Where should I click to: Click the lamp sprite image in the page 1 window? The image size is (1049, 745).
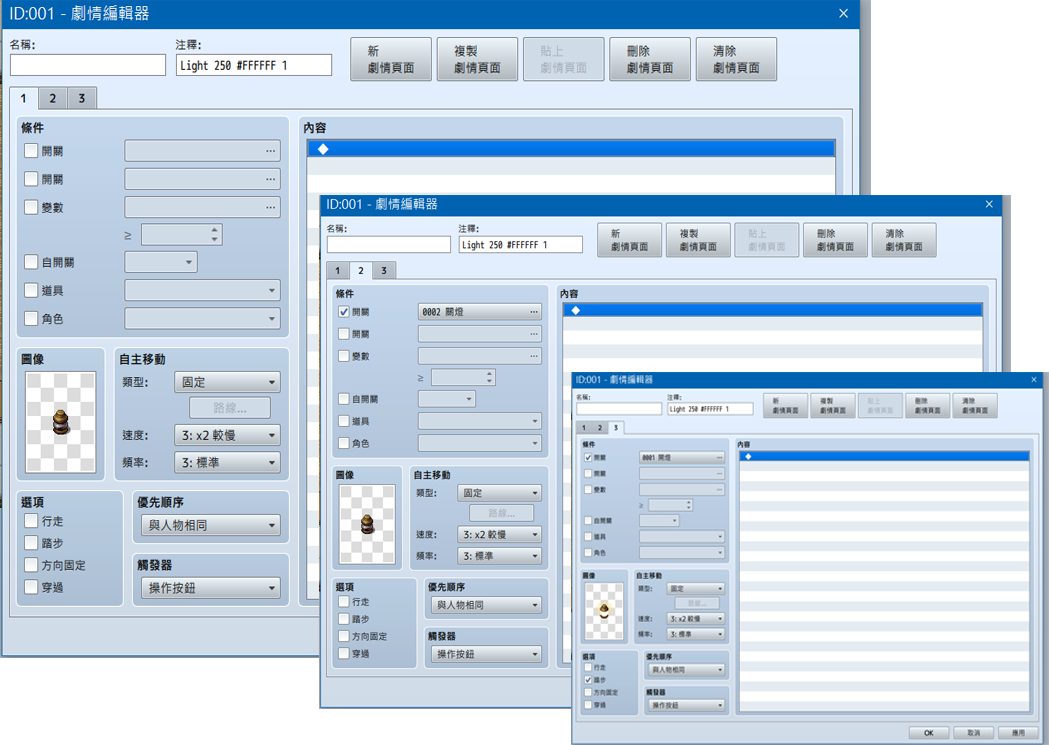pos(60,422)
